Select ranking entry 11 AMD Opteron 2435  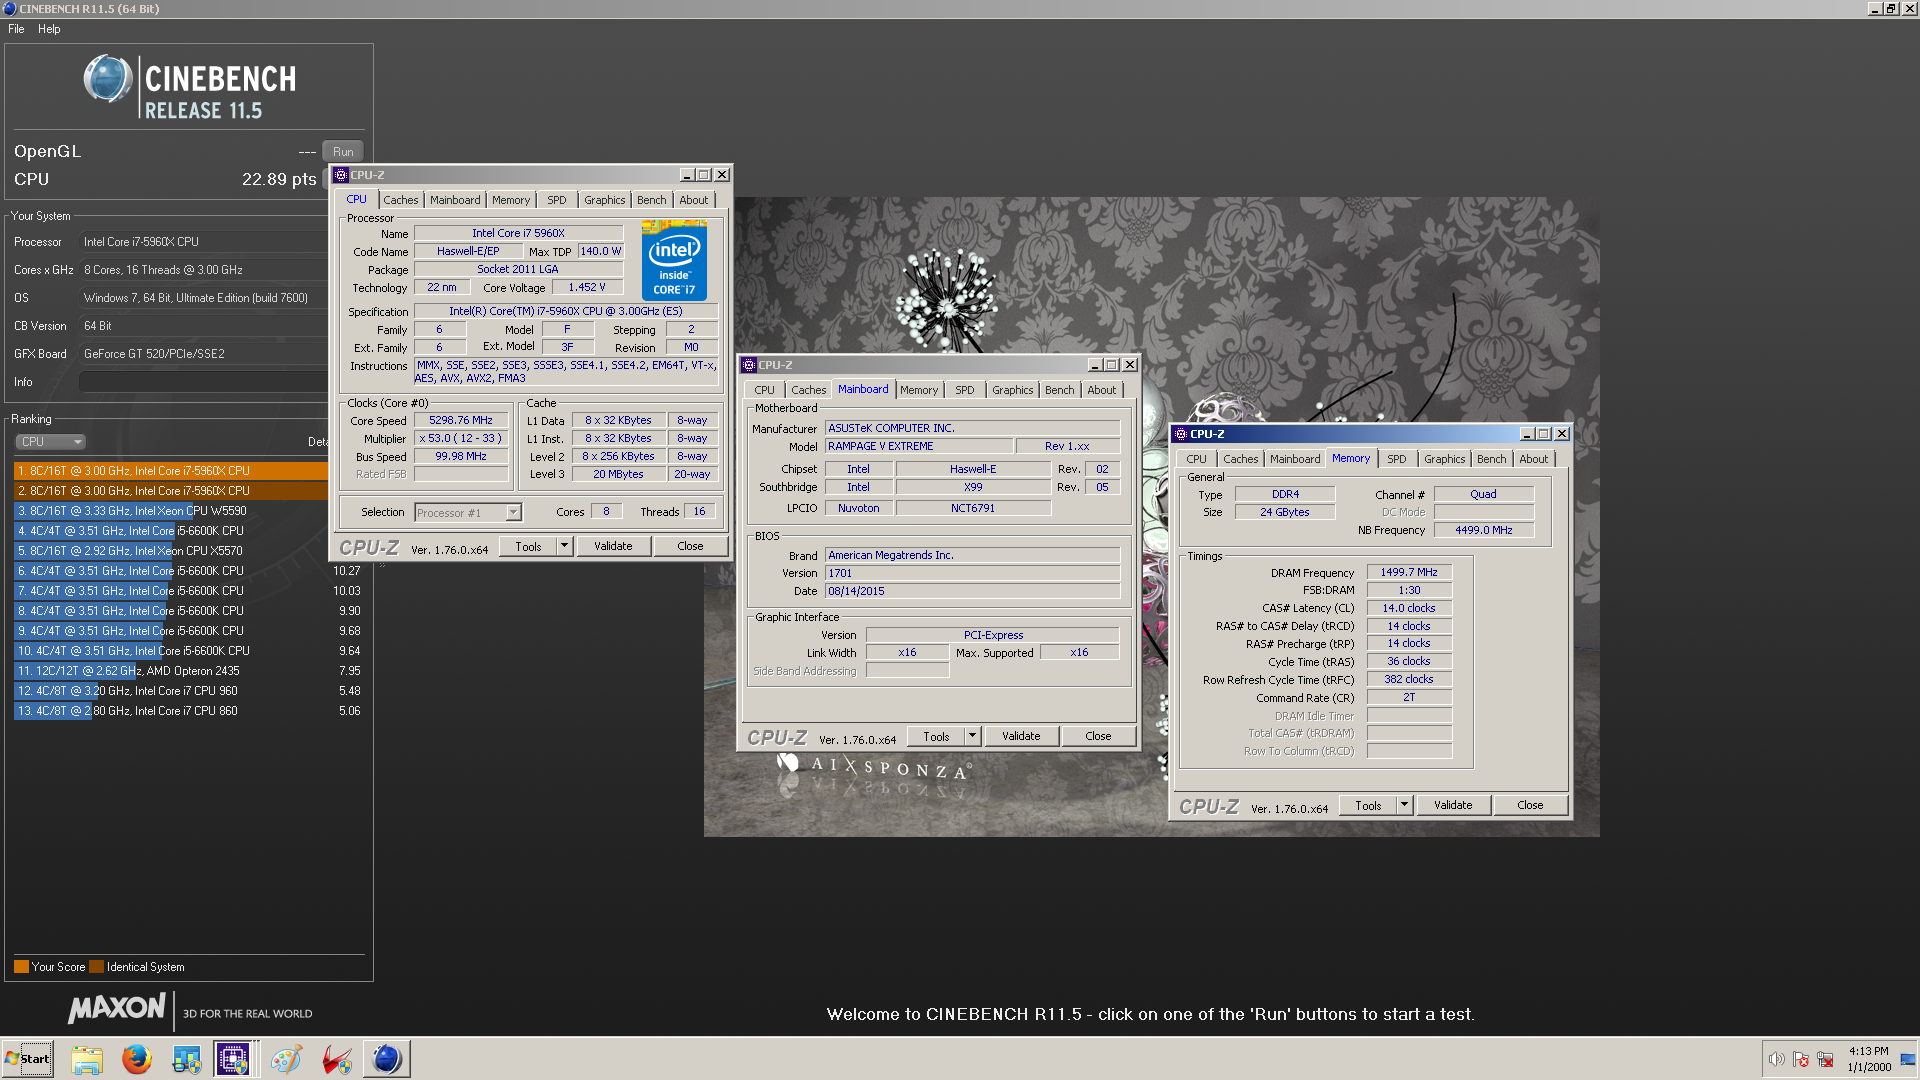click(189, 671)
